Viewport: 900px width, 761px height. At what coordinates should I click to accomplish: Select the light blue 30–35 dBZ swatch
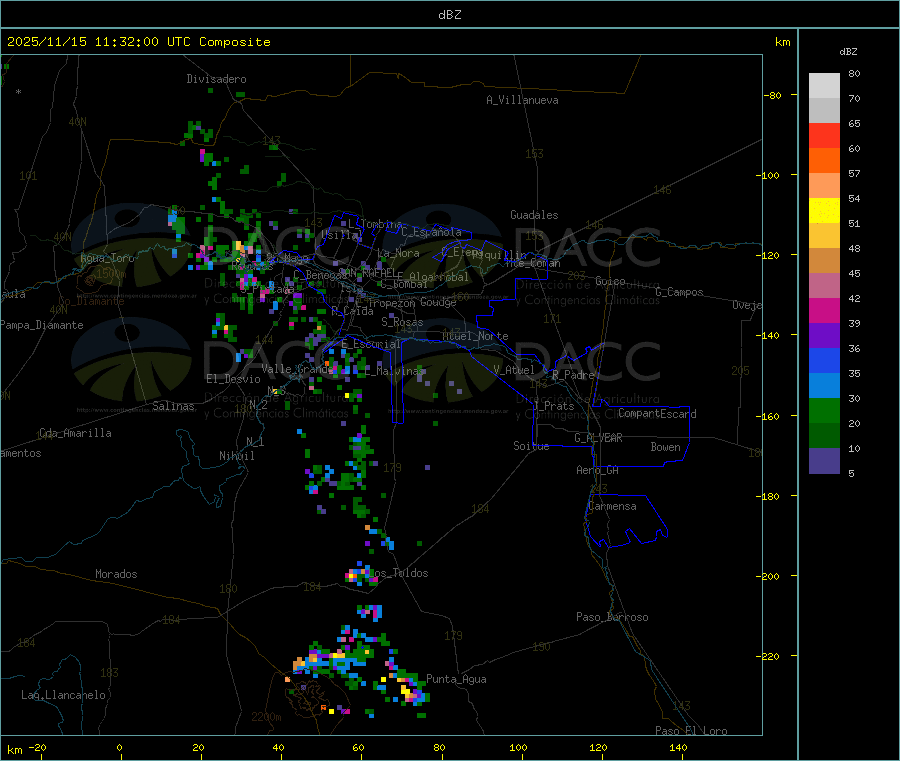(x=824, y=386)
